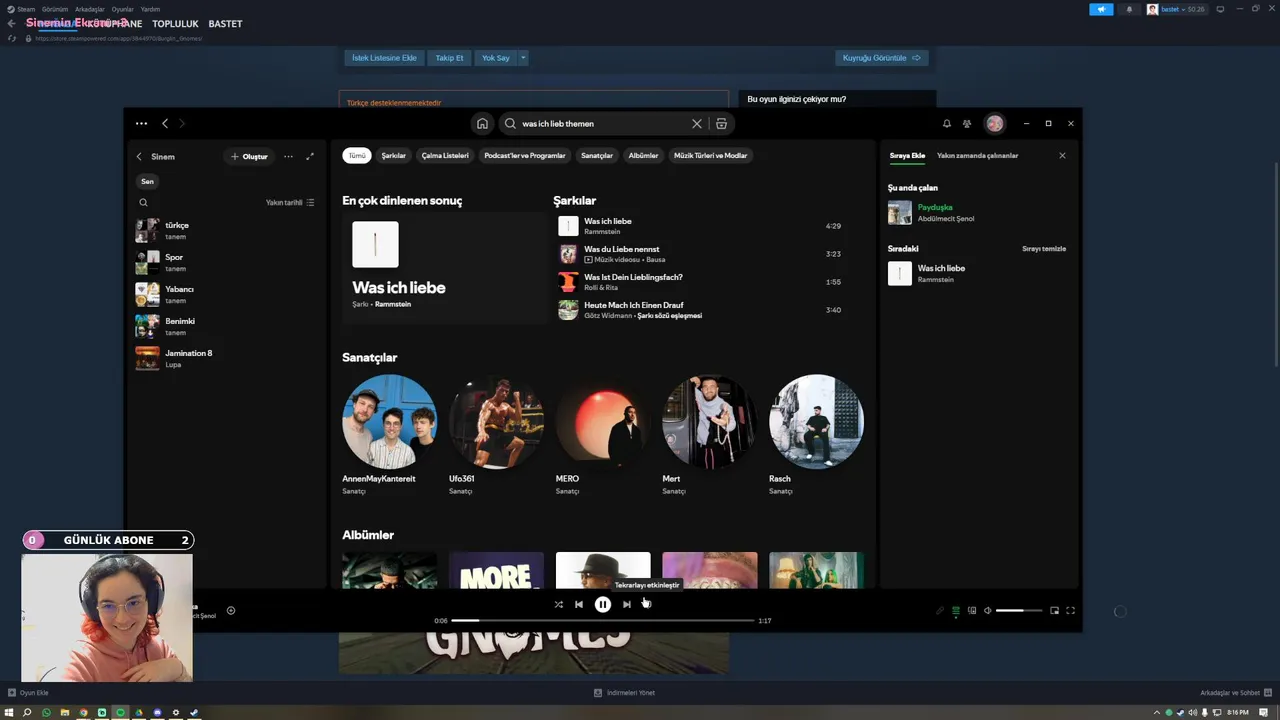This screenshot has height=720, width=1280.
Task: Open the Yabancı playlist
Action: pyautogui.click(x=228, y=294)
